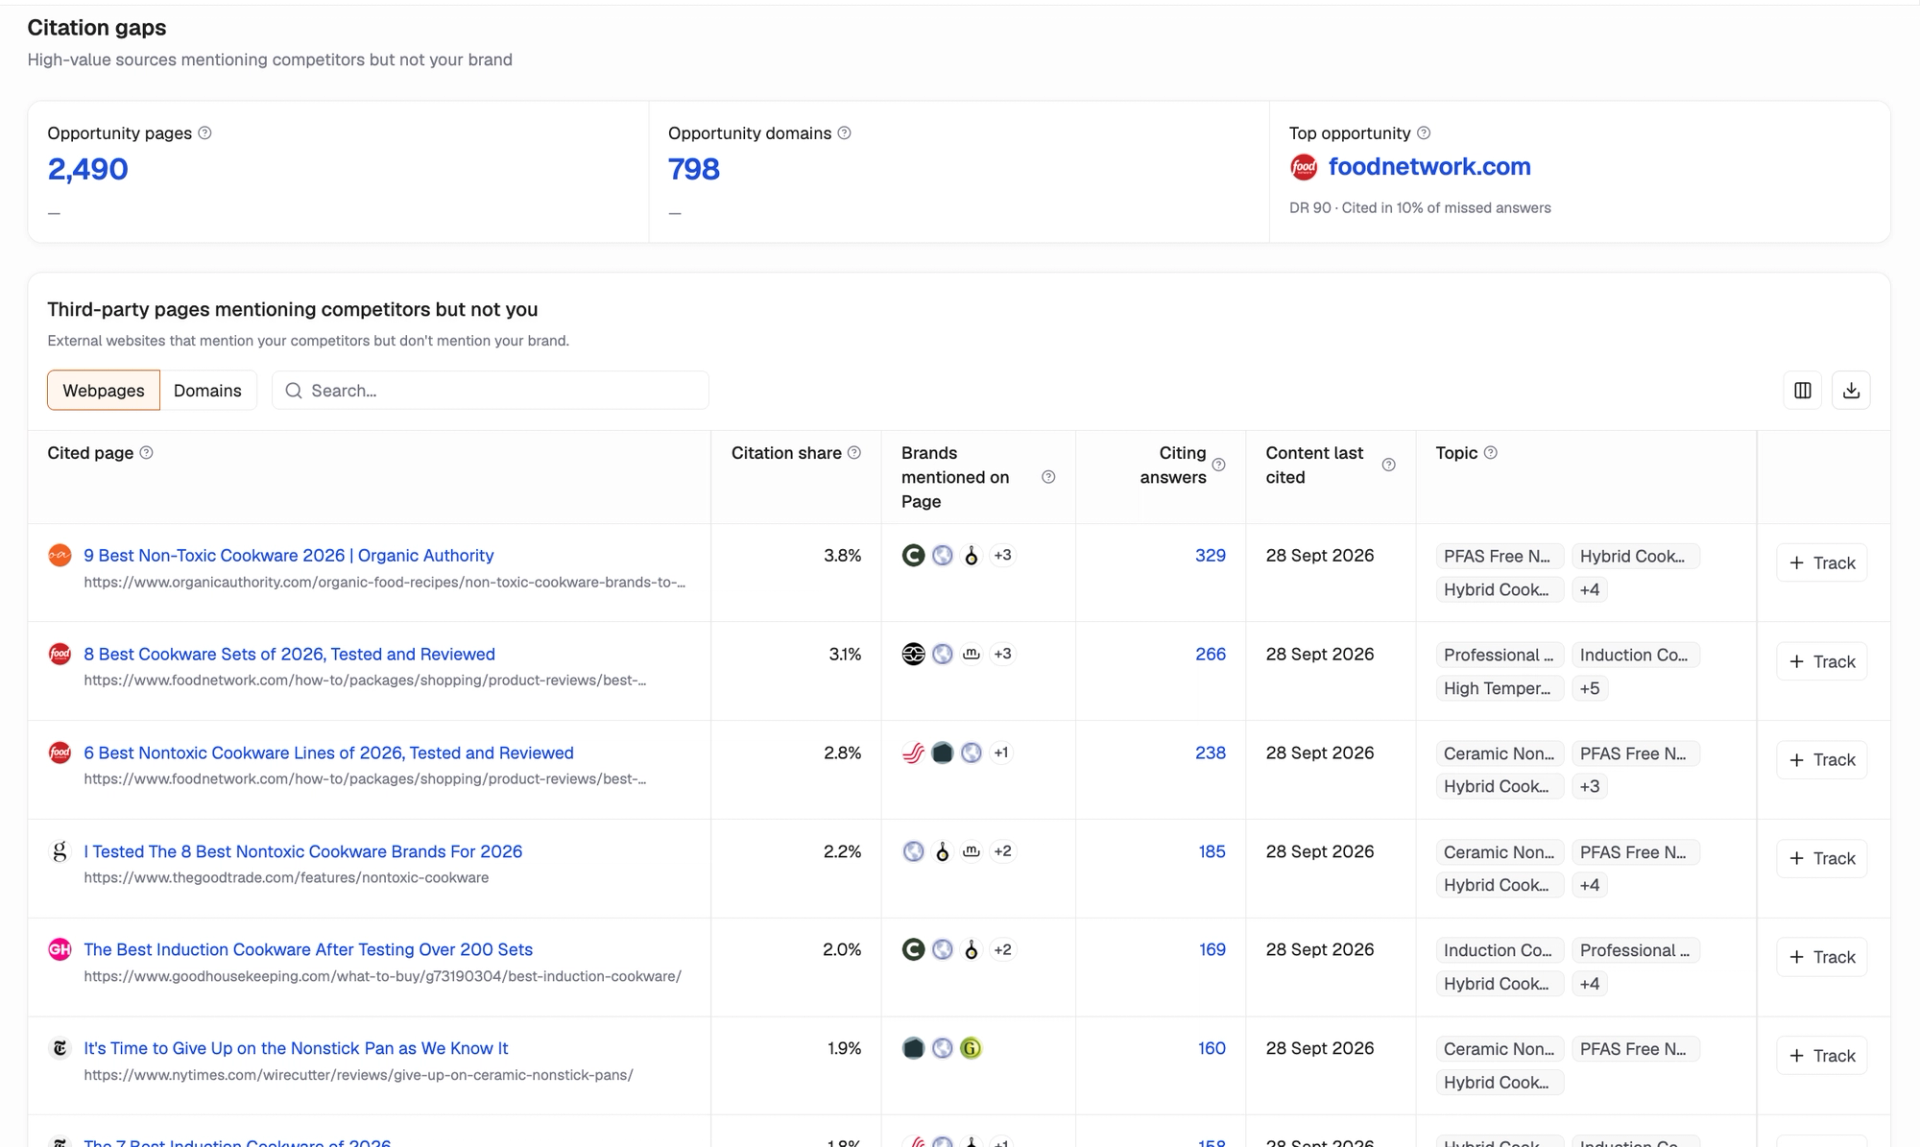Image resolution: width=1920 pixels, height=1147 pixels.
Task: Click the Citing answers info icon
Action: [1219, 465]
